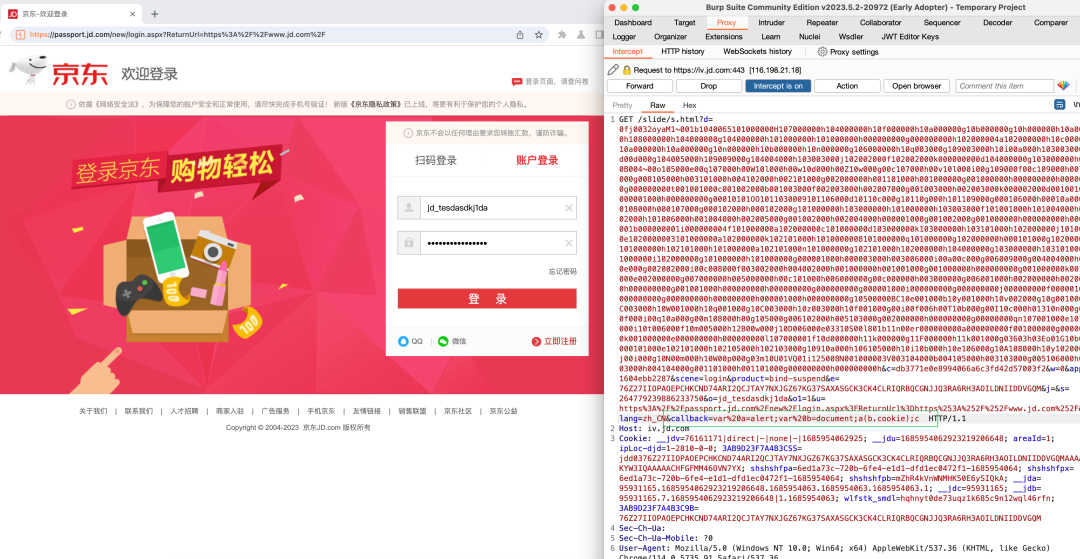The height and width of the screenshot is (559, 1080).
Task: Open the 京东隐私政策 privacy policy link
Action: coord(375,105)
